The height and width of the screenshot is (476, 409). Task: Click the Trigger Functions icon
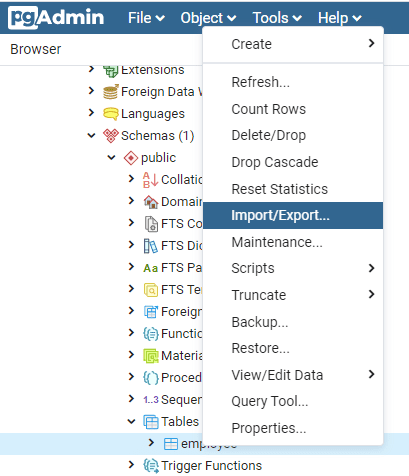[x=151, y=466]
